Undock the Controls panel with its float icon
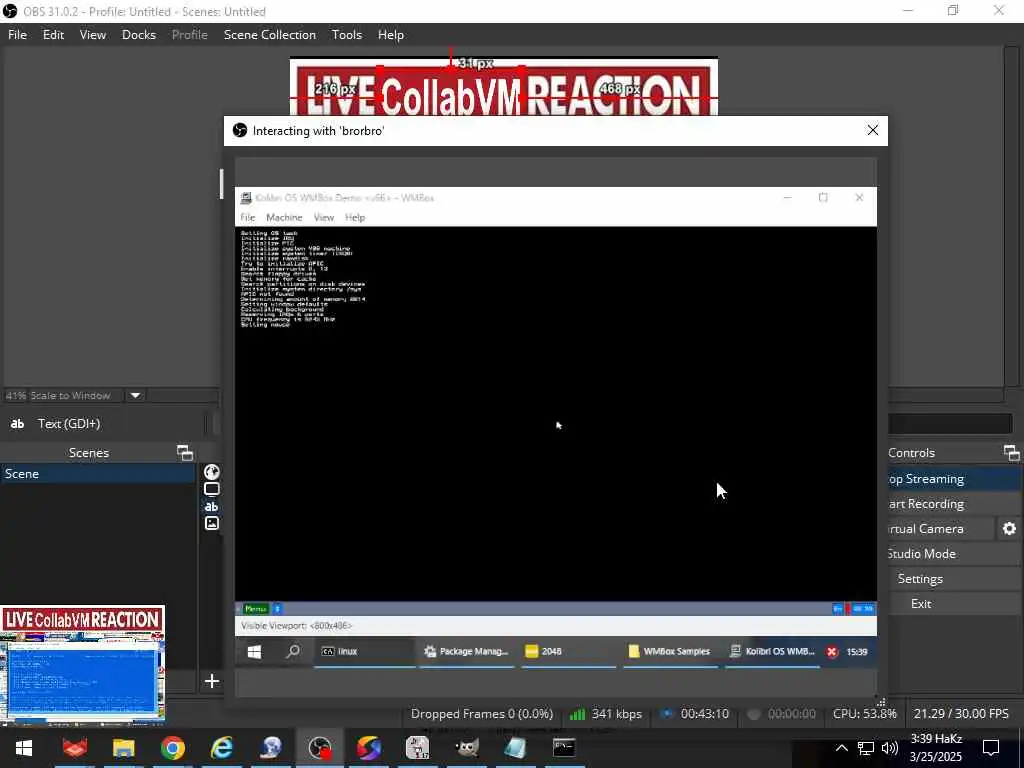1024x768 pixels. 1011,453
